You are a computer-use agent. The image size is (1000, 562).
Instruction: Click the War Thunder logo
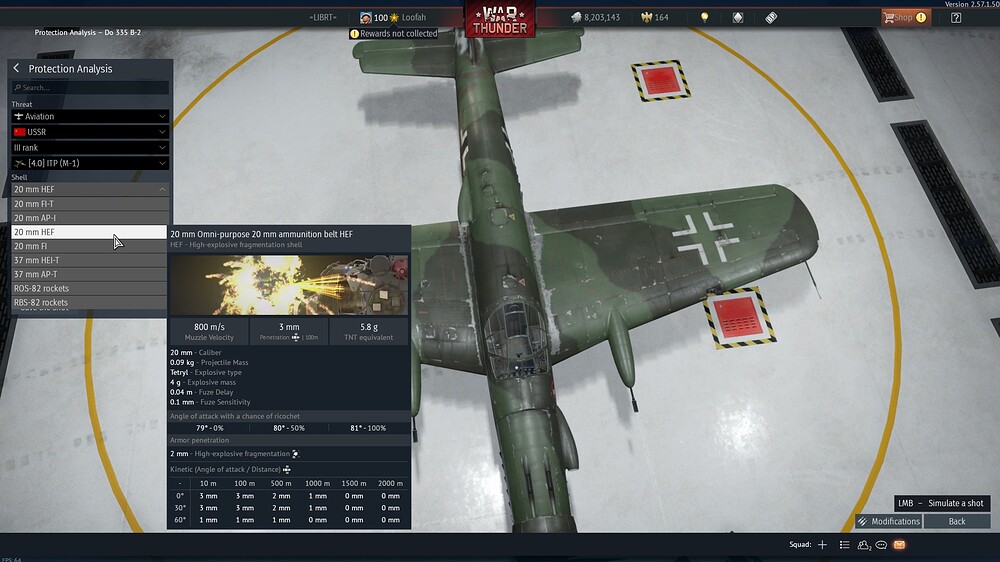click(x=500, y=19)
